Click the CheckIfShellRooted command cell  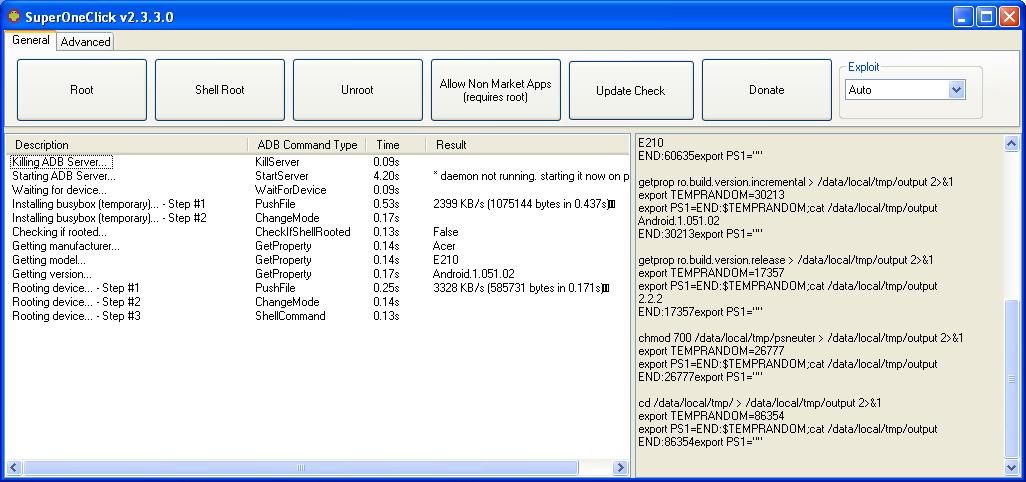click(302, 232)
